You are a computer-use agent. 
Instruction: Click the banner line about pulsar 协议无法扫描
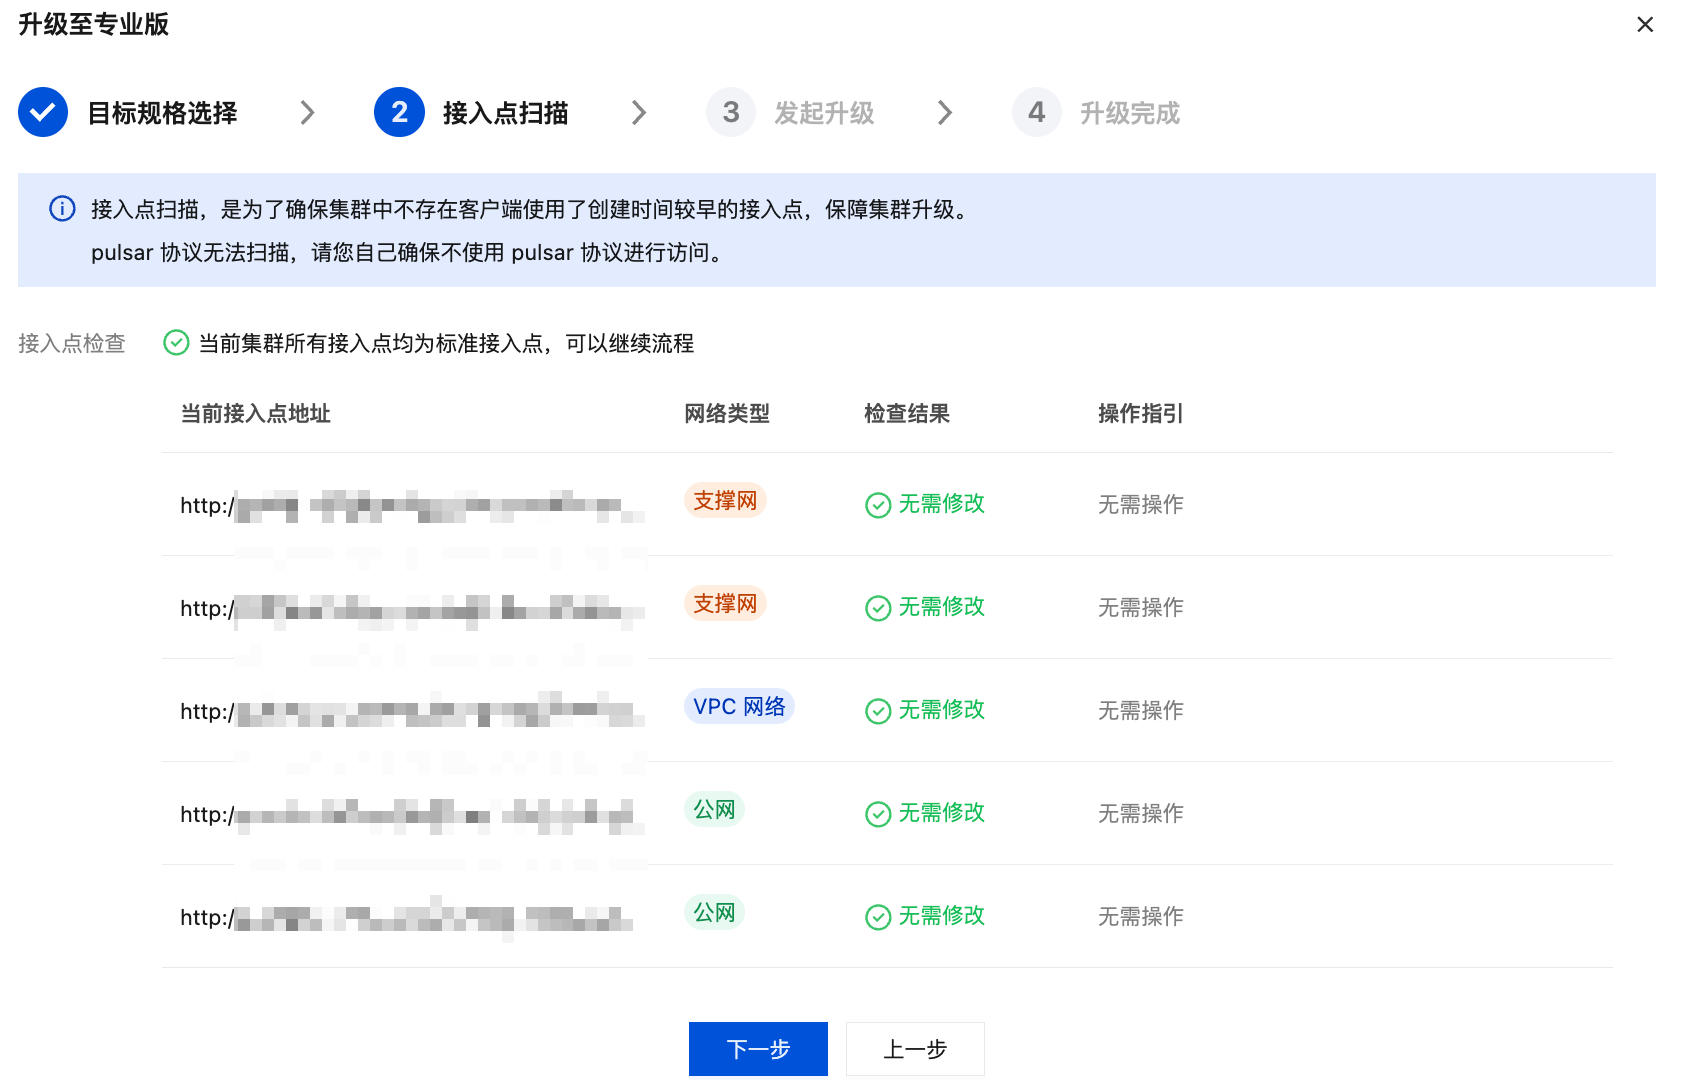[407, 252]
